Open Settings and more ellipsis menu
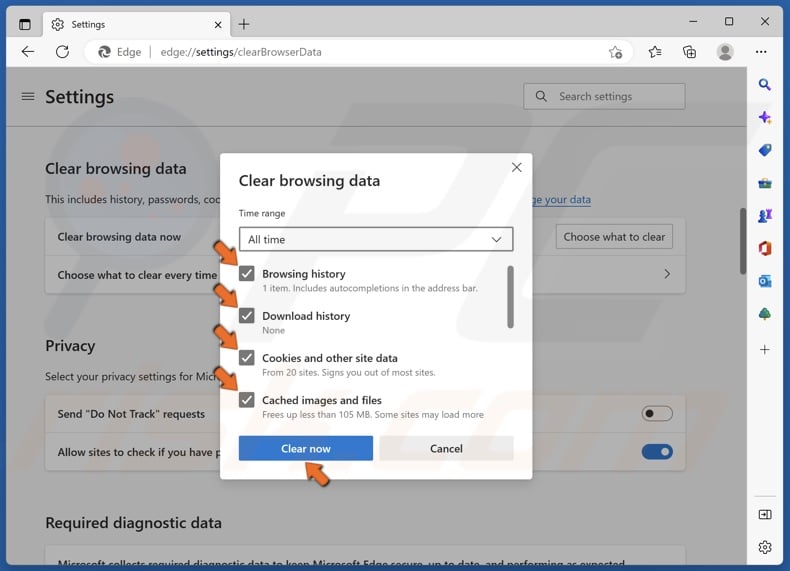790x571 pixels. pos(761,52)
